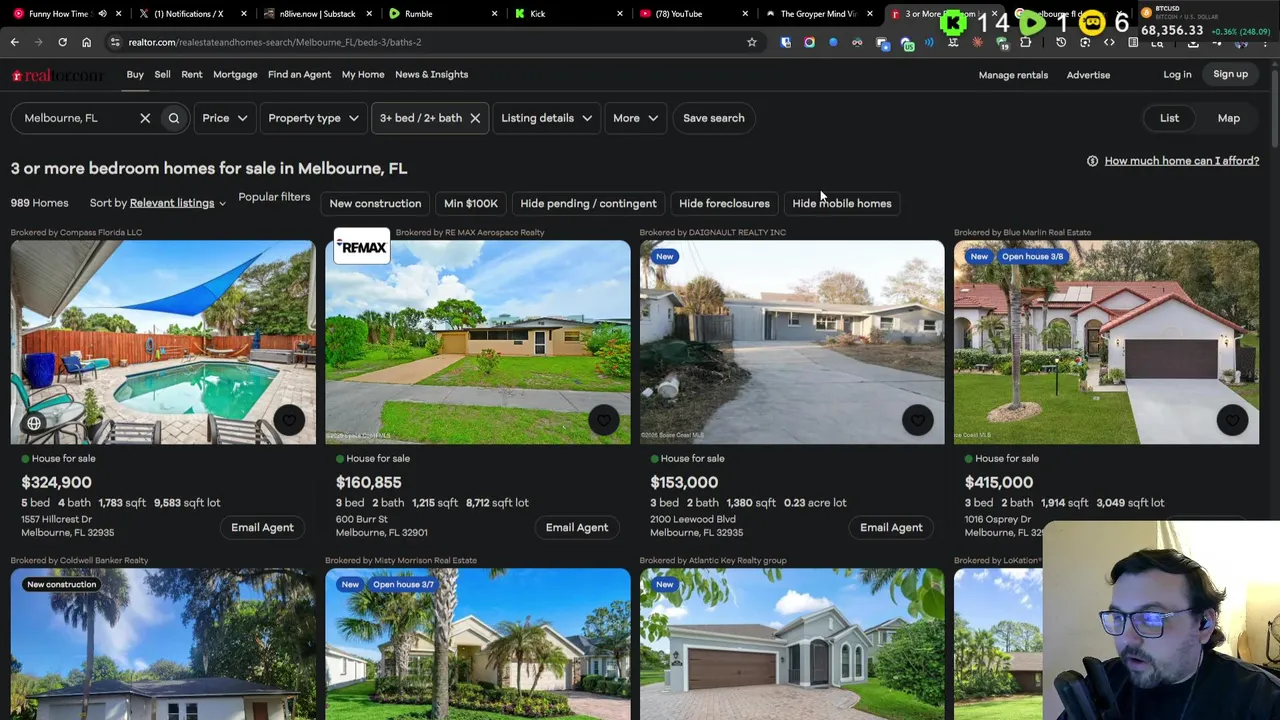This screenshot has width=1280, height=720.
Task: Expand the Property type dropdown
Action: click(313, 118)
